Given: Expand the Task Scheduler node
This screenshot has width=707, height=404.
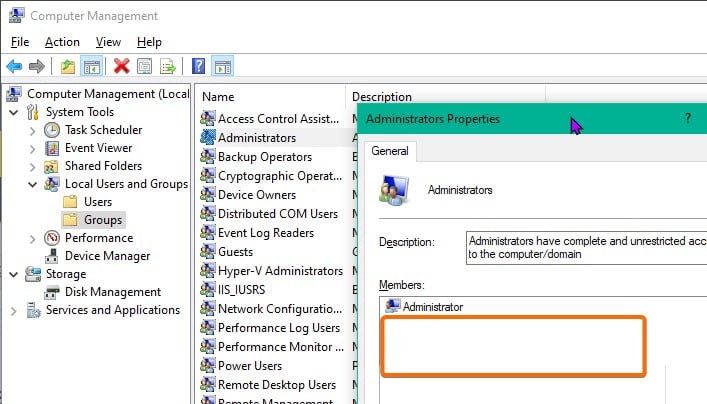Looking at the screenshot, I should pyautogui.click(x=32, y=131).
